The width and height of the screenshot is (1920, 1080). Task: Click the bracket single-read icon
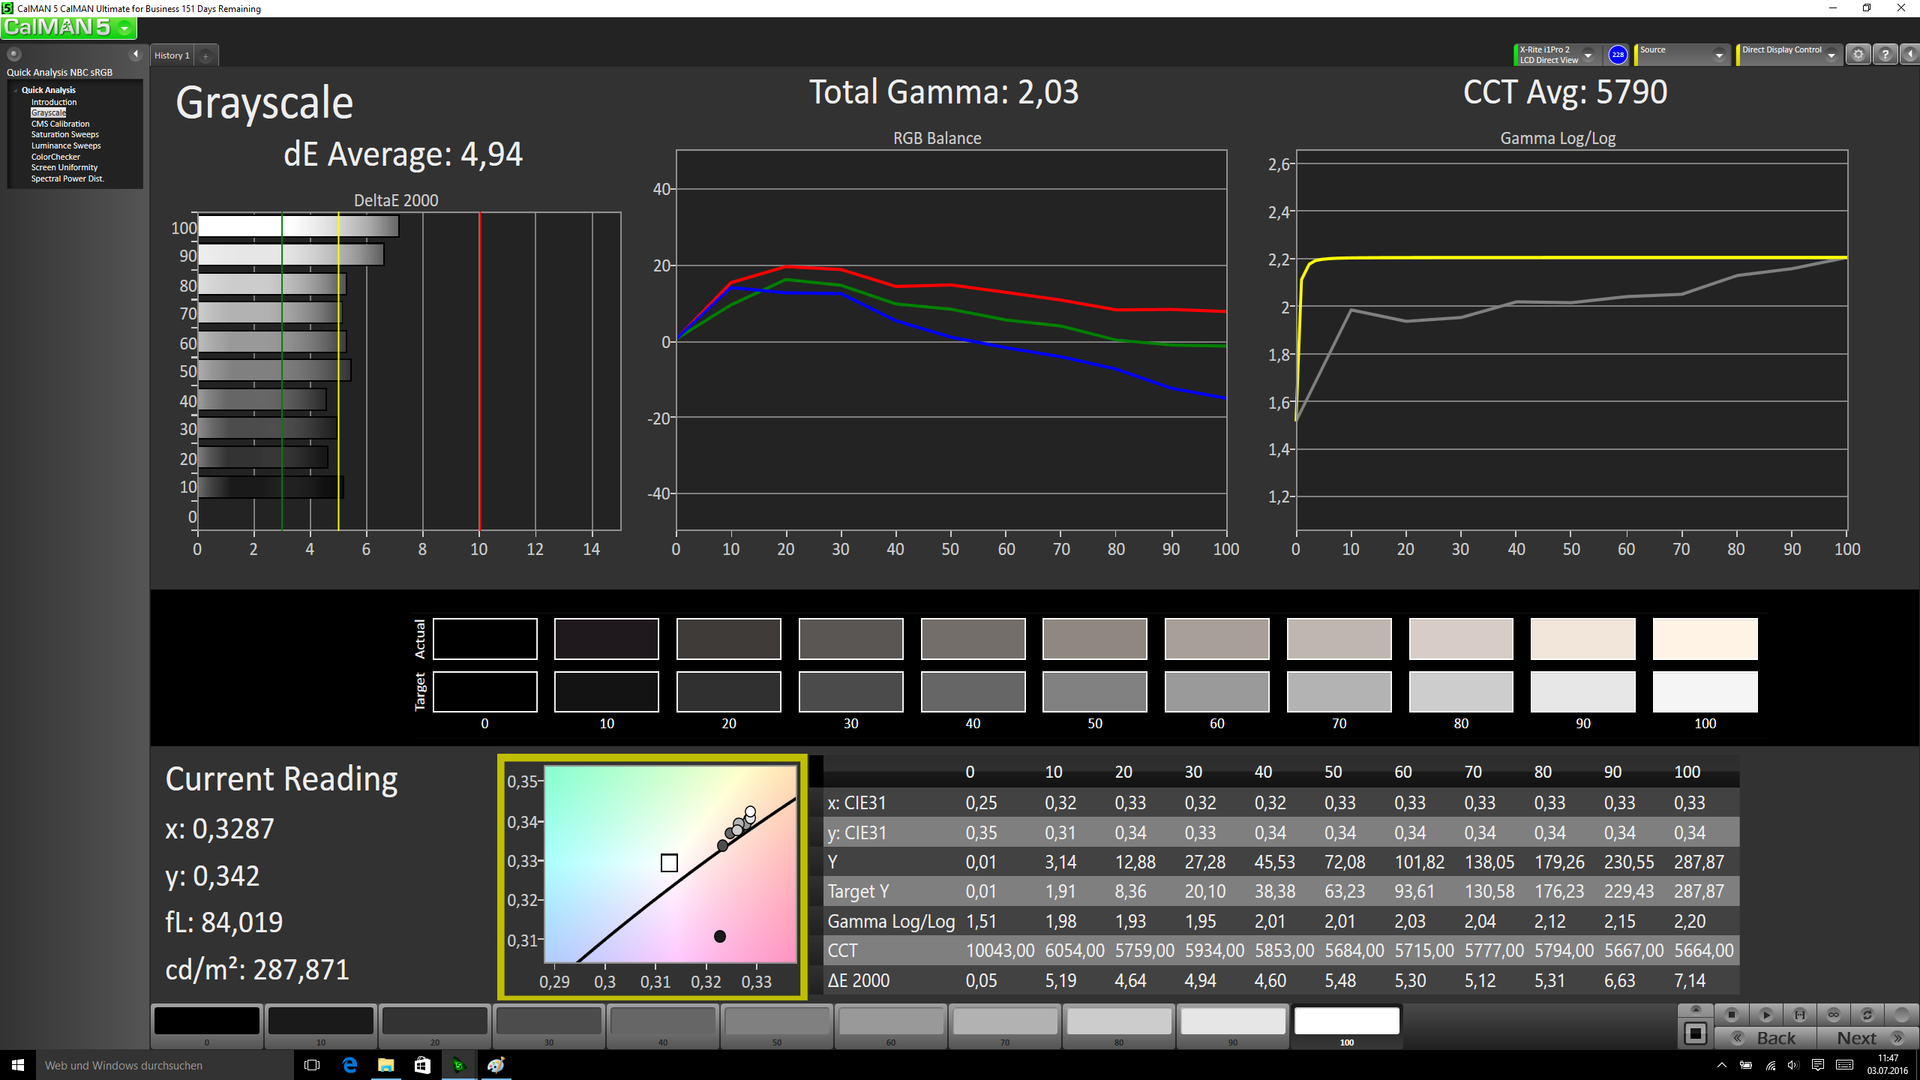(x=1799, y=1014)
